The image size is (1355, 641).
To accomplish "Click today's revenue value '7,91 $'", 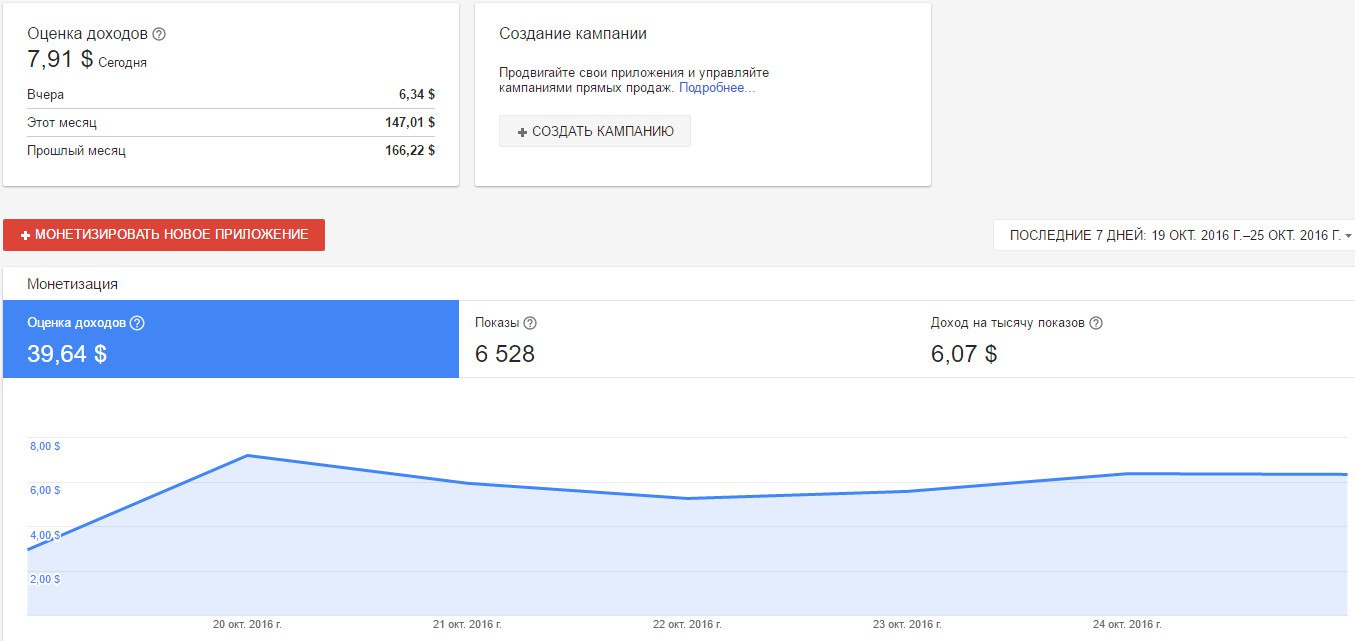I will (x=60, y=59).
